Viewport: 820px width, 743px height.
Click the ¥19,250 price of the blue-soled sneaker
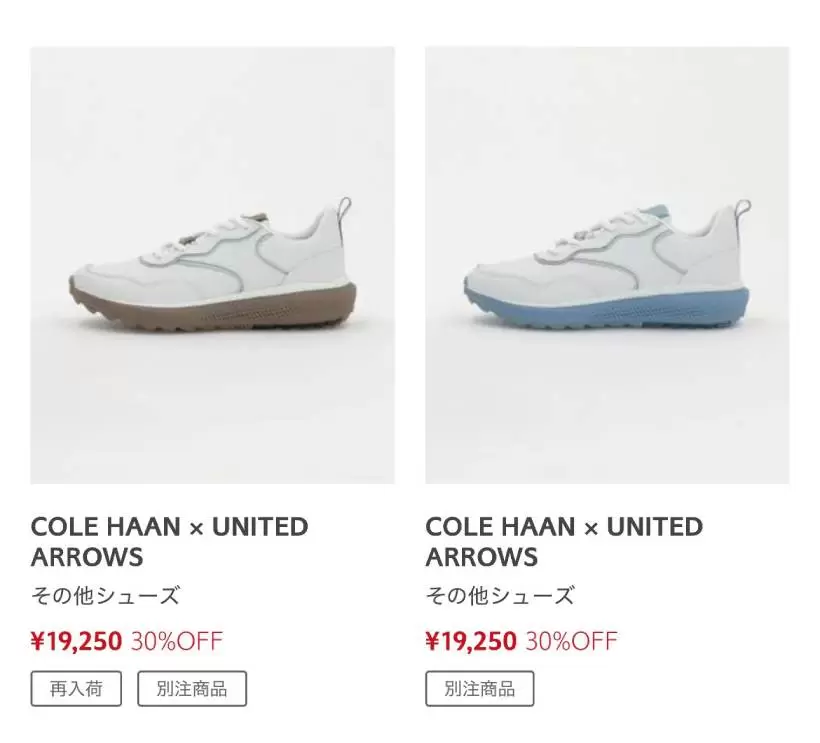pyautogui.click(x=471, y=640)
